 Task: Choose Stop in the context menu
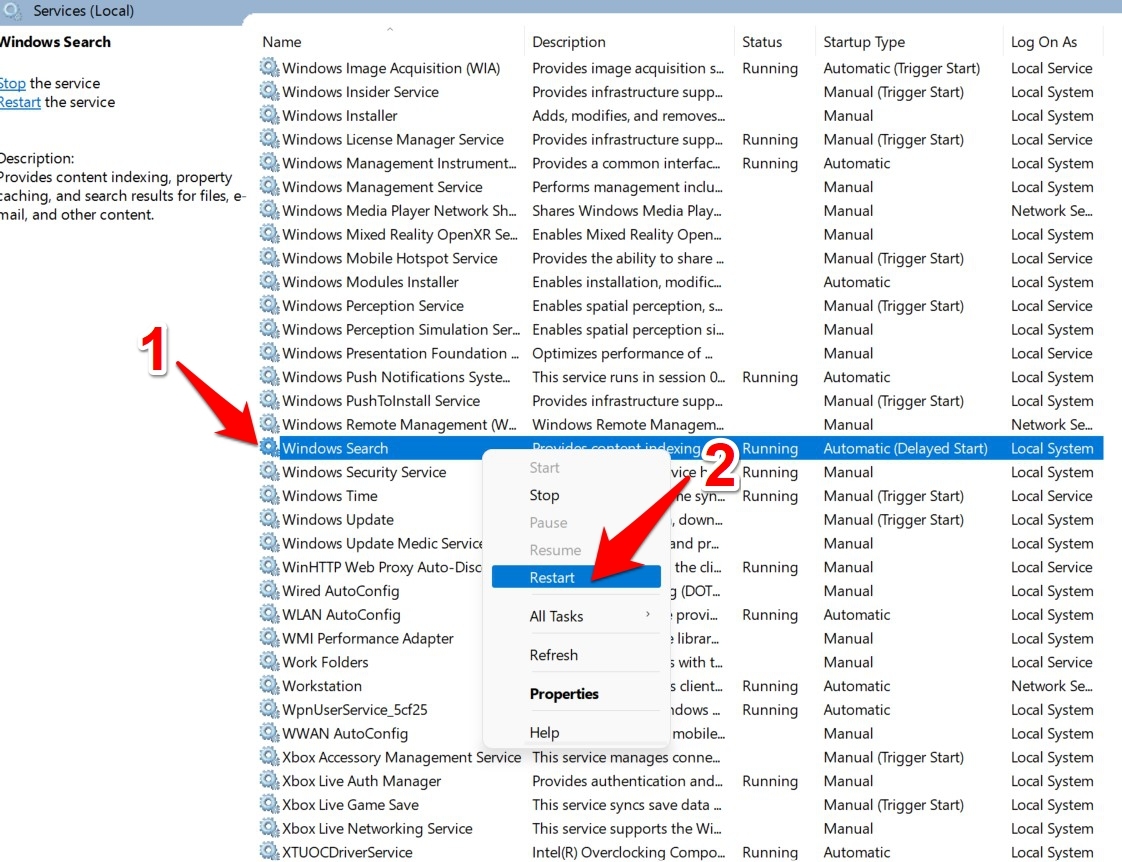coord(544,495)
